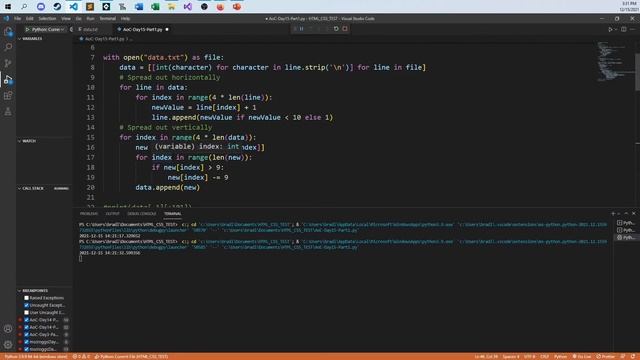Close the terminal panel
This screenshot has height=360, width=640.
(x=633, y=213)
